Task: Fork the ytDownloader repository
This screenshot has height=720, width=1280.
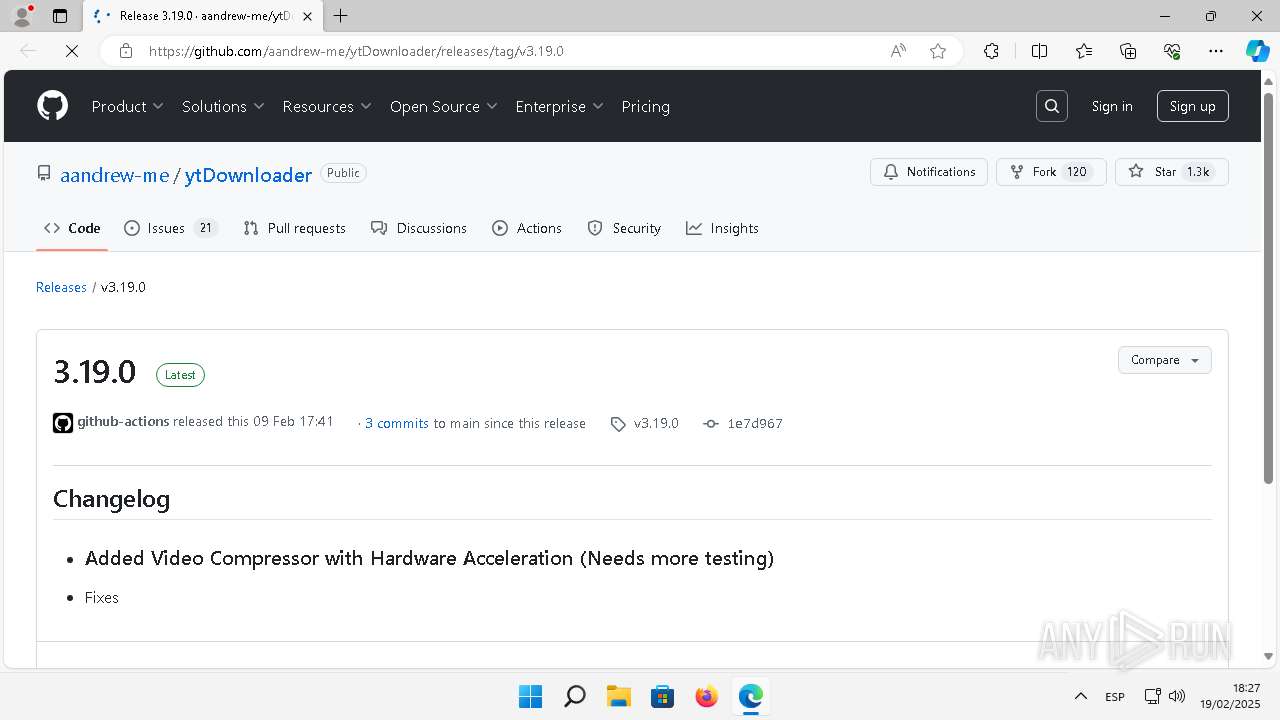Action: [1051, 172]
